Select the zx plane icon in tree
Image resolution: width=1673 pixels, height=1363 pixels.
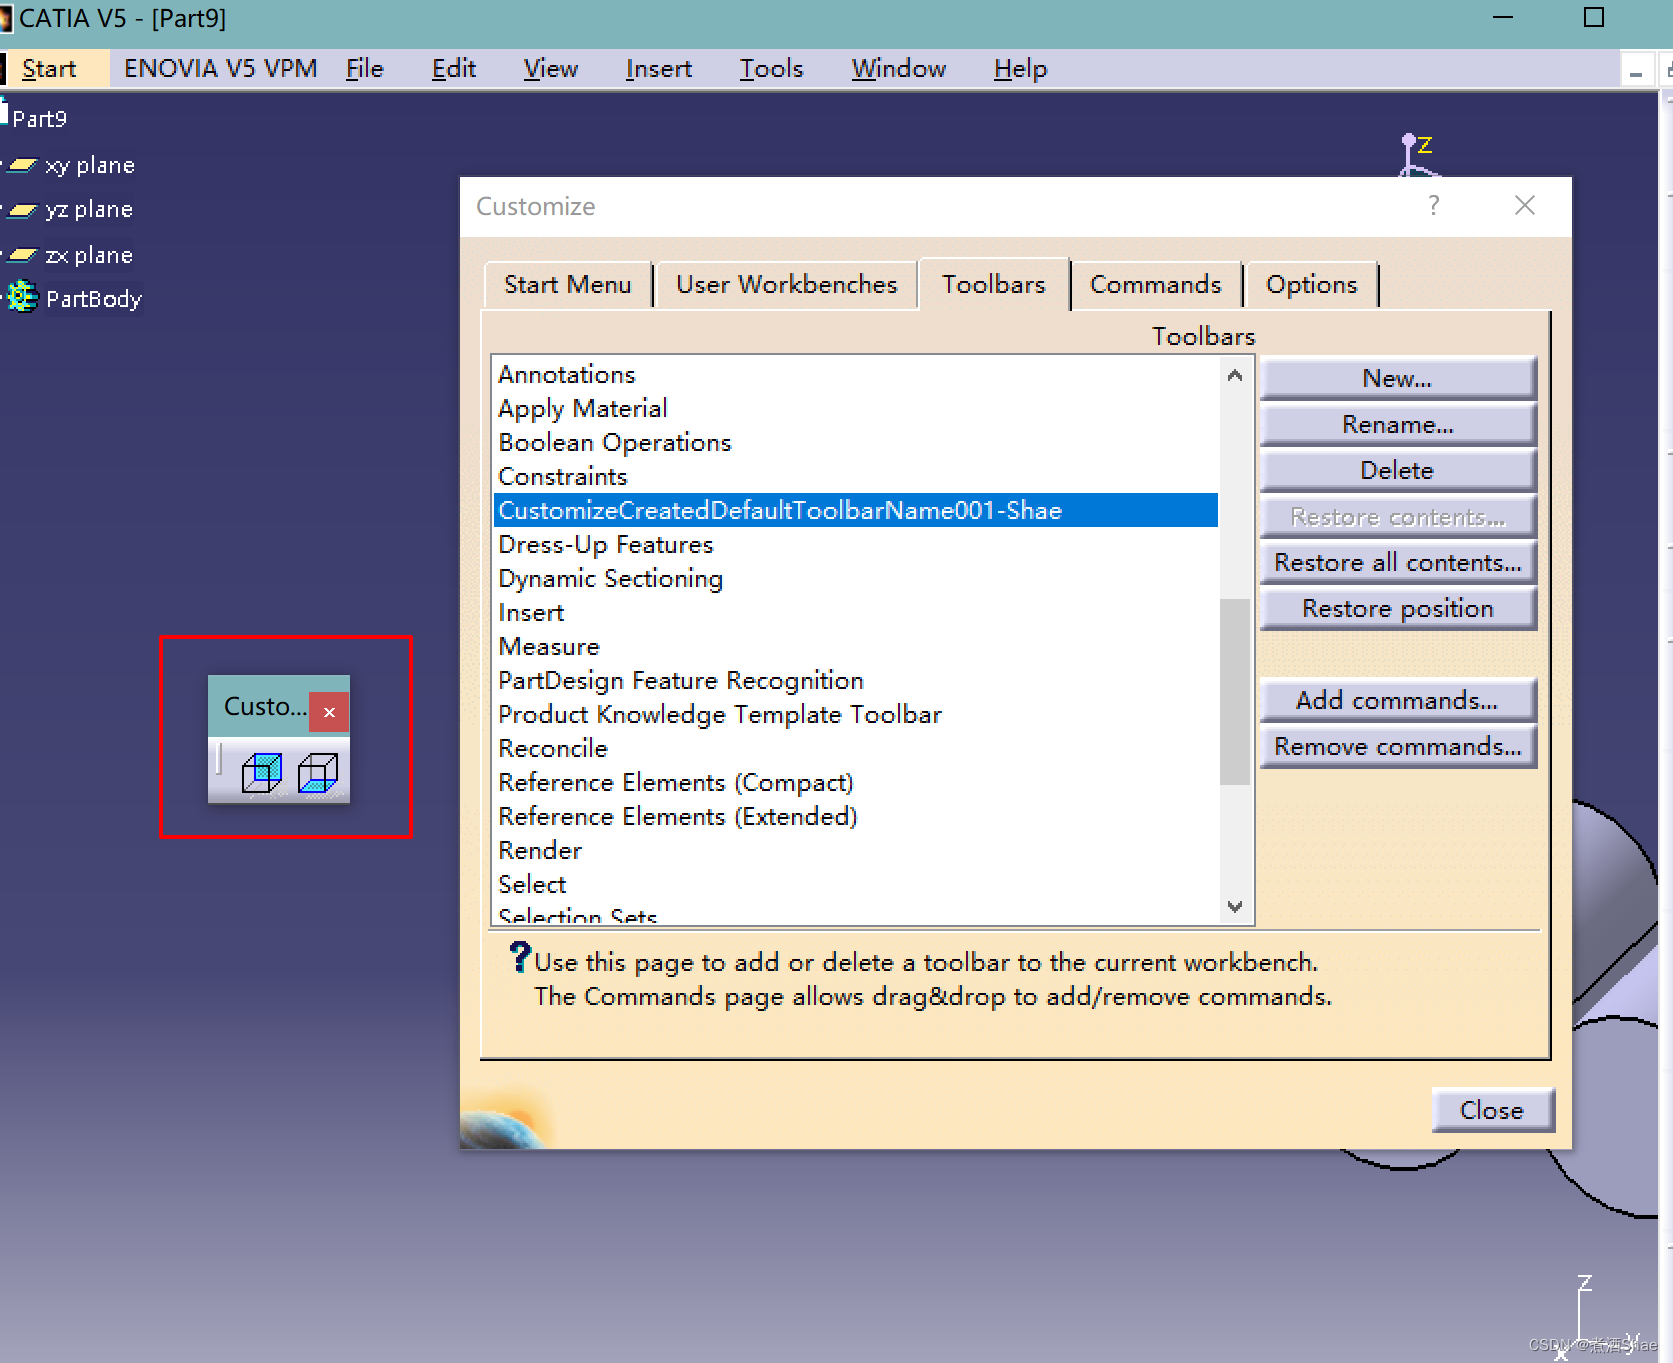pos(23,255)
